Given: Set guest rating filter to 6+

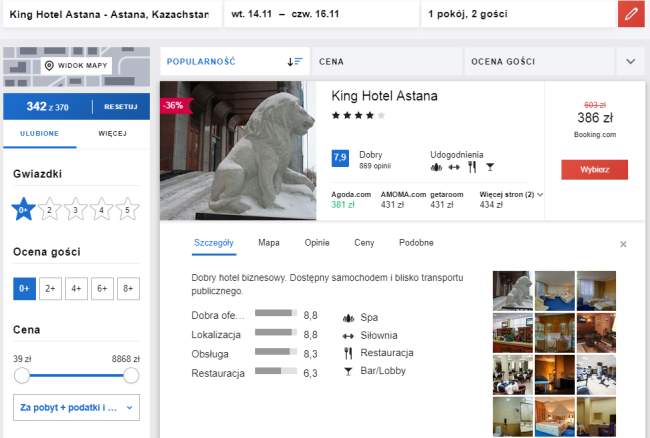Looking at the screenshot, I should pos(102,288).
